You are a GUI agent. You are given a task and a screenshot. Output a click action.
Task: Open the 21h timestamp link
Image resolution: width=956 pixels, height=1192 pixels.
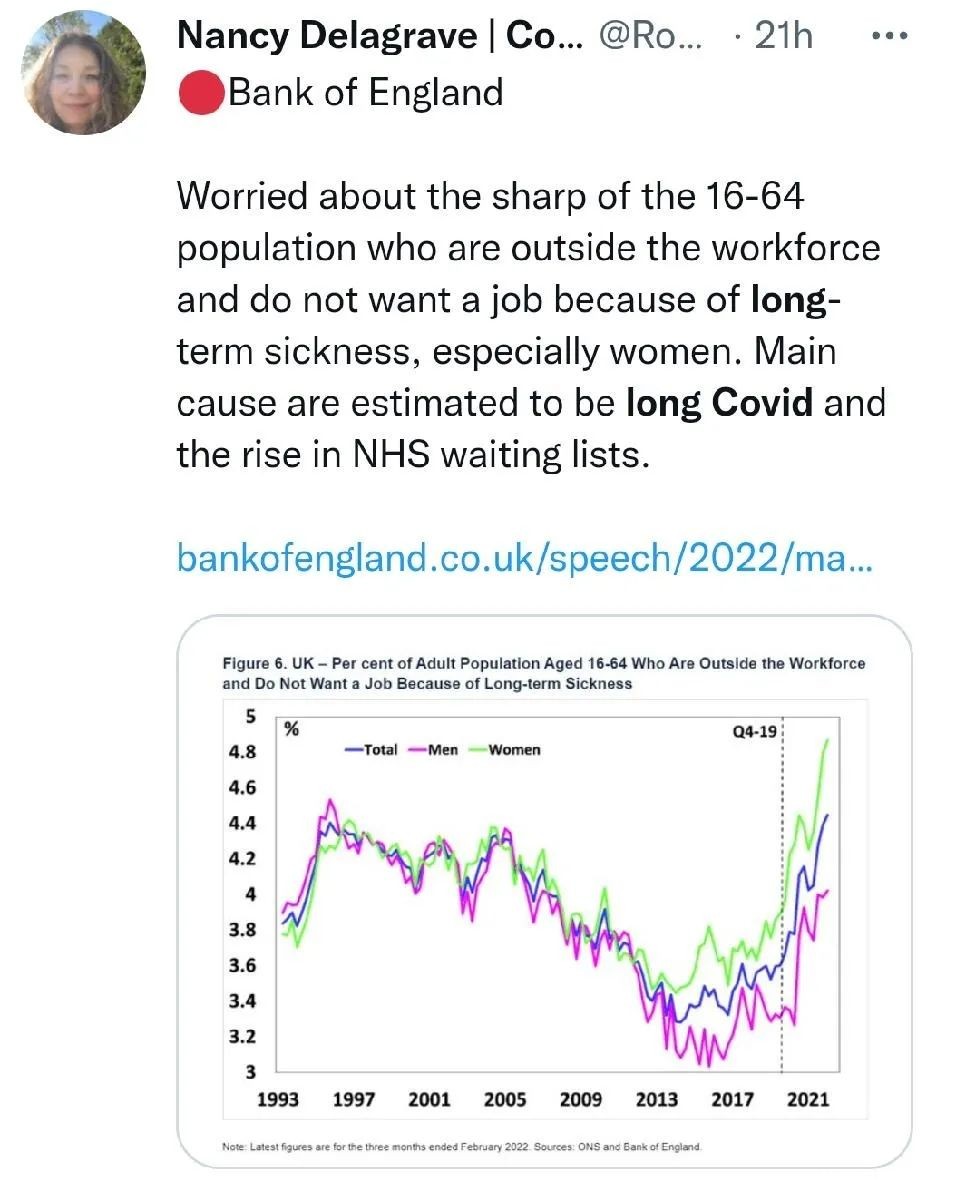[783, 36]
